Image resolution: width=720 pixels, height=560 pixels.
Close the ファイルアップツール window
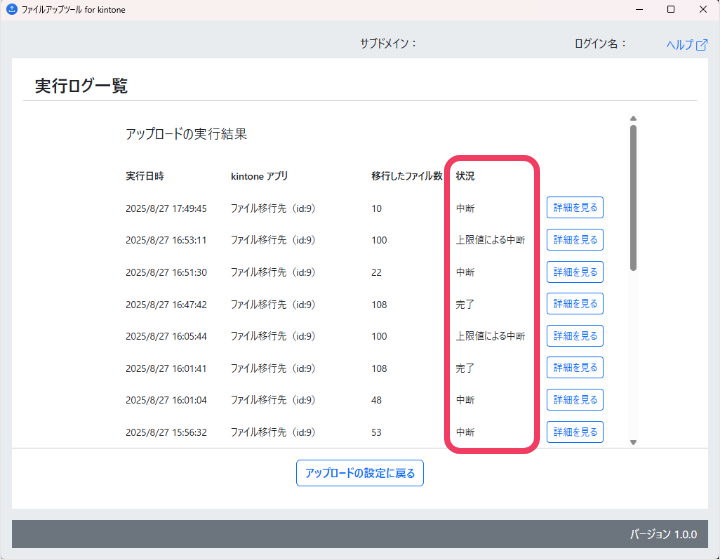pos(703,9)
